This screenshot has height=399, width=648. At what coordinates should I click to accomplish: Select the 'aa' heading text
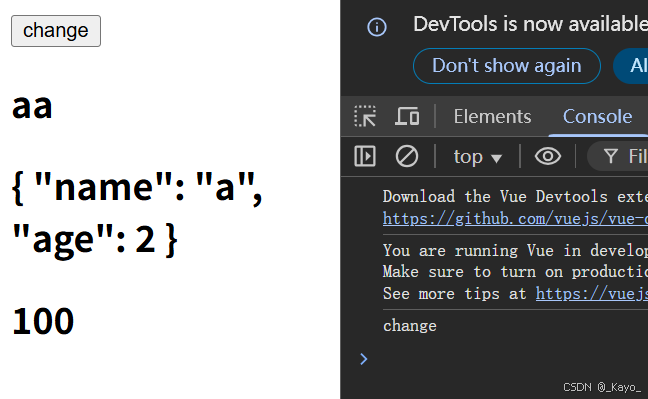pos(32,107)
